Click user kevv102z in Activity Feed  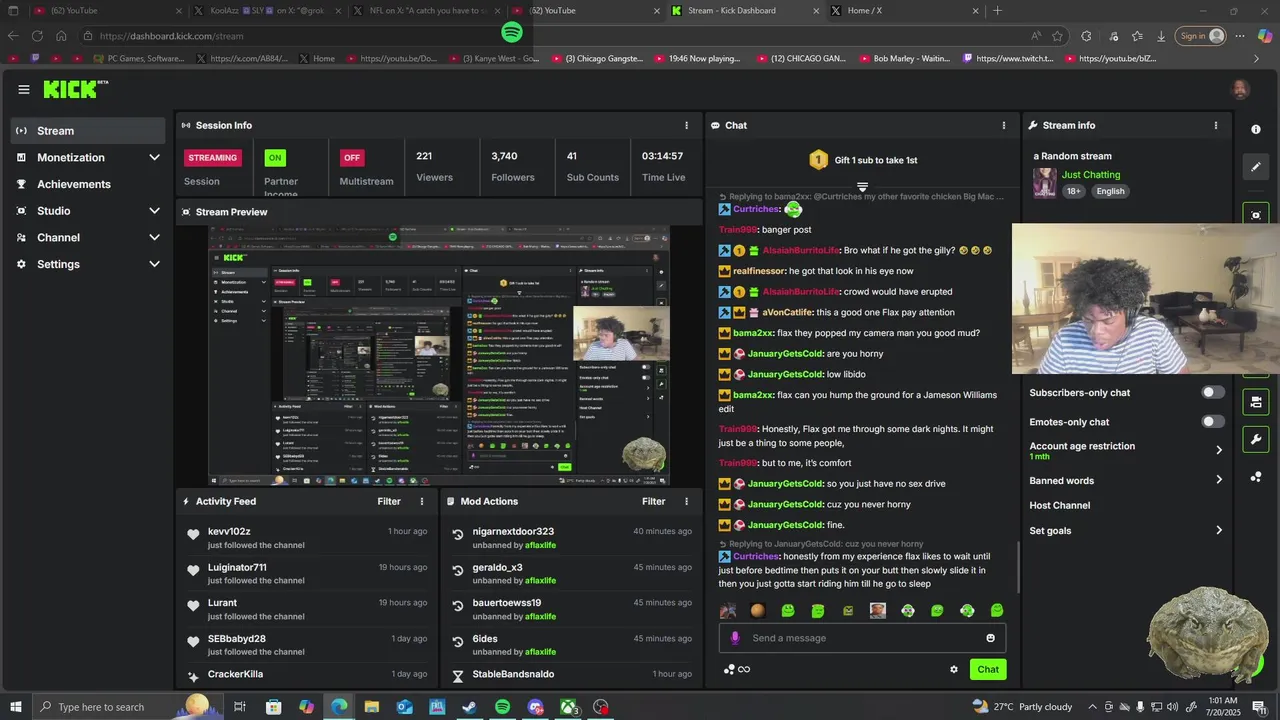[x=229, y=532]
